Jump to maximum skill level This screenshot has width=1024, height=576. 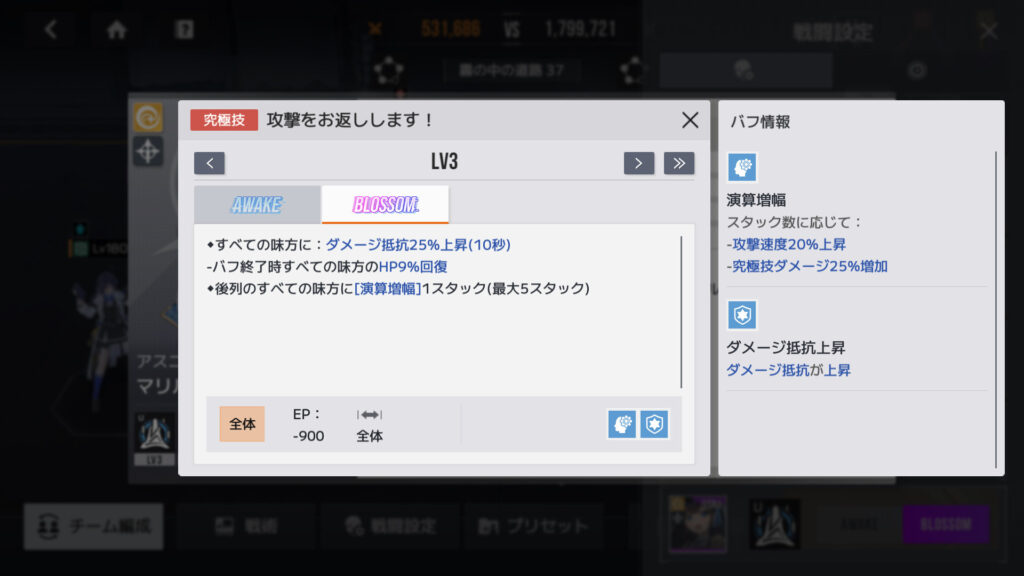pyautogui.click(x=679, y=163)
